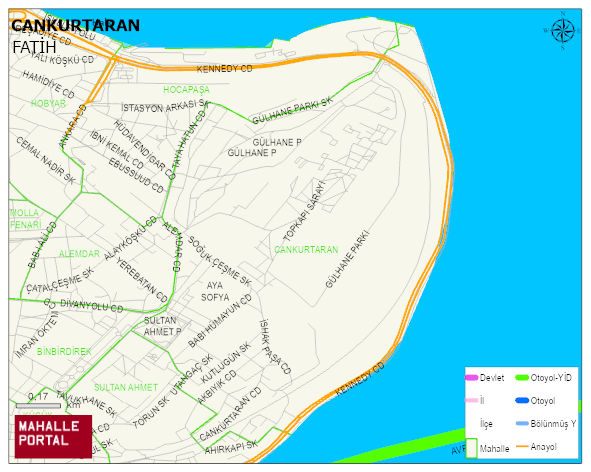Click the AKBIYIK CD label
This screenshot has width=591, height=472.
(x=217, y=387)
